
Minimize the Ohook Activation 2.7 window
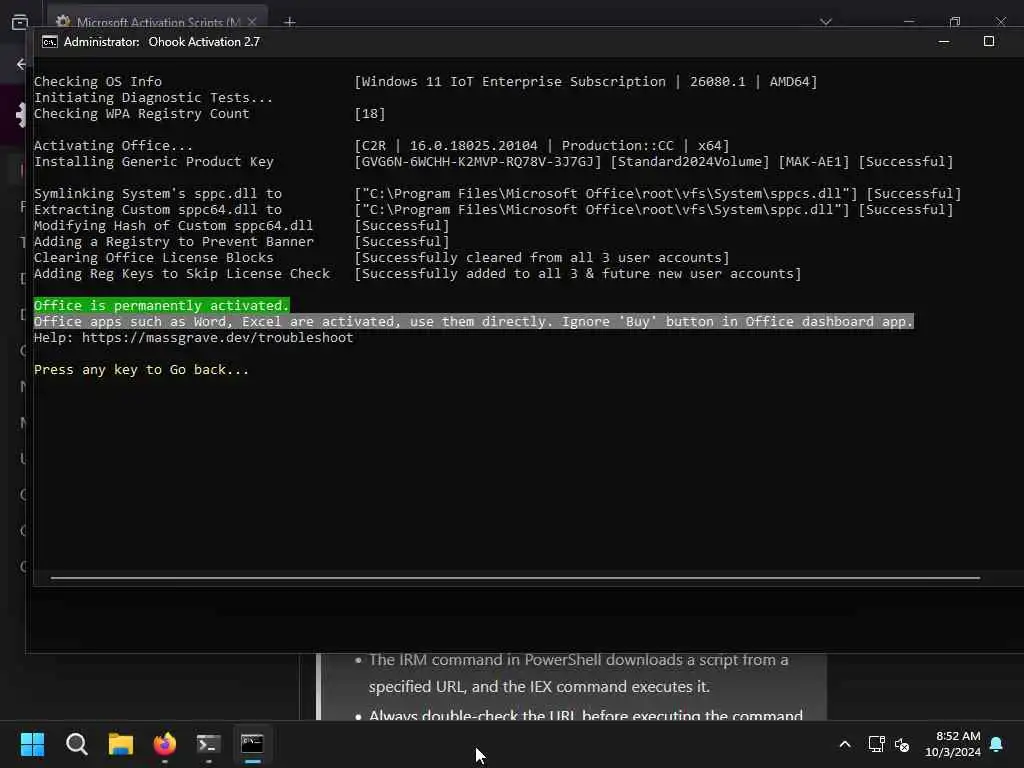coord(944,42)
